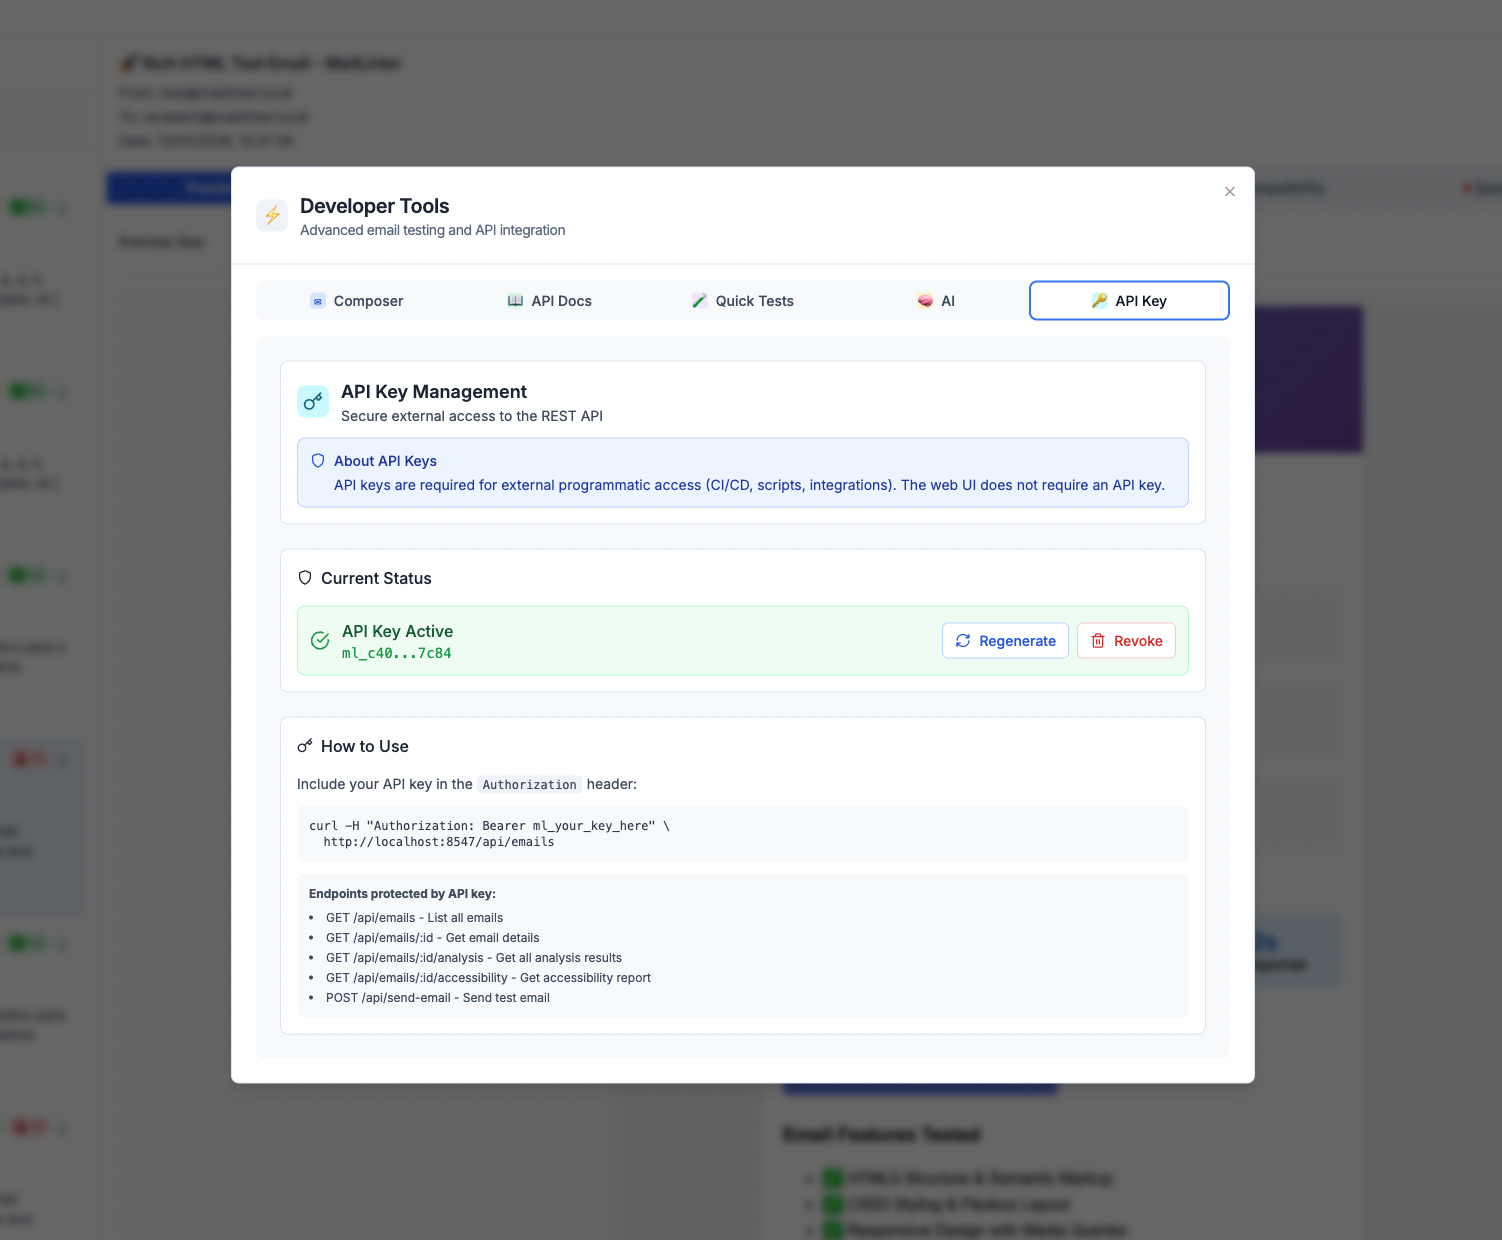Click 'Endpoints protected by API key:' heading
This screenshot has width=1502, height=1240.
coord(402,894)
